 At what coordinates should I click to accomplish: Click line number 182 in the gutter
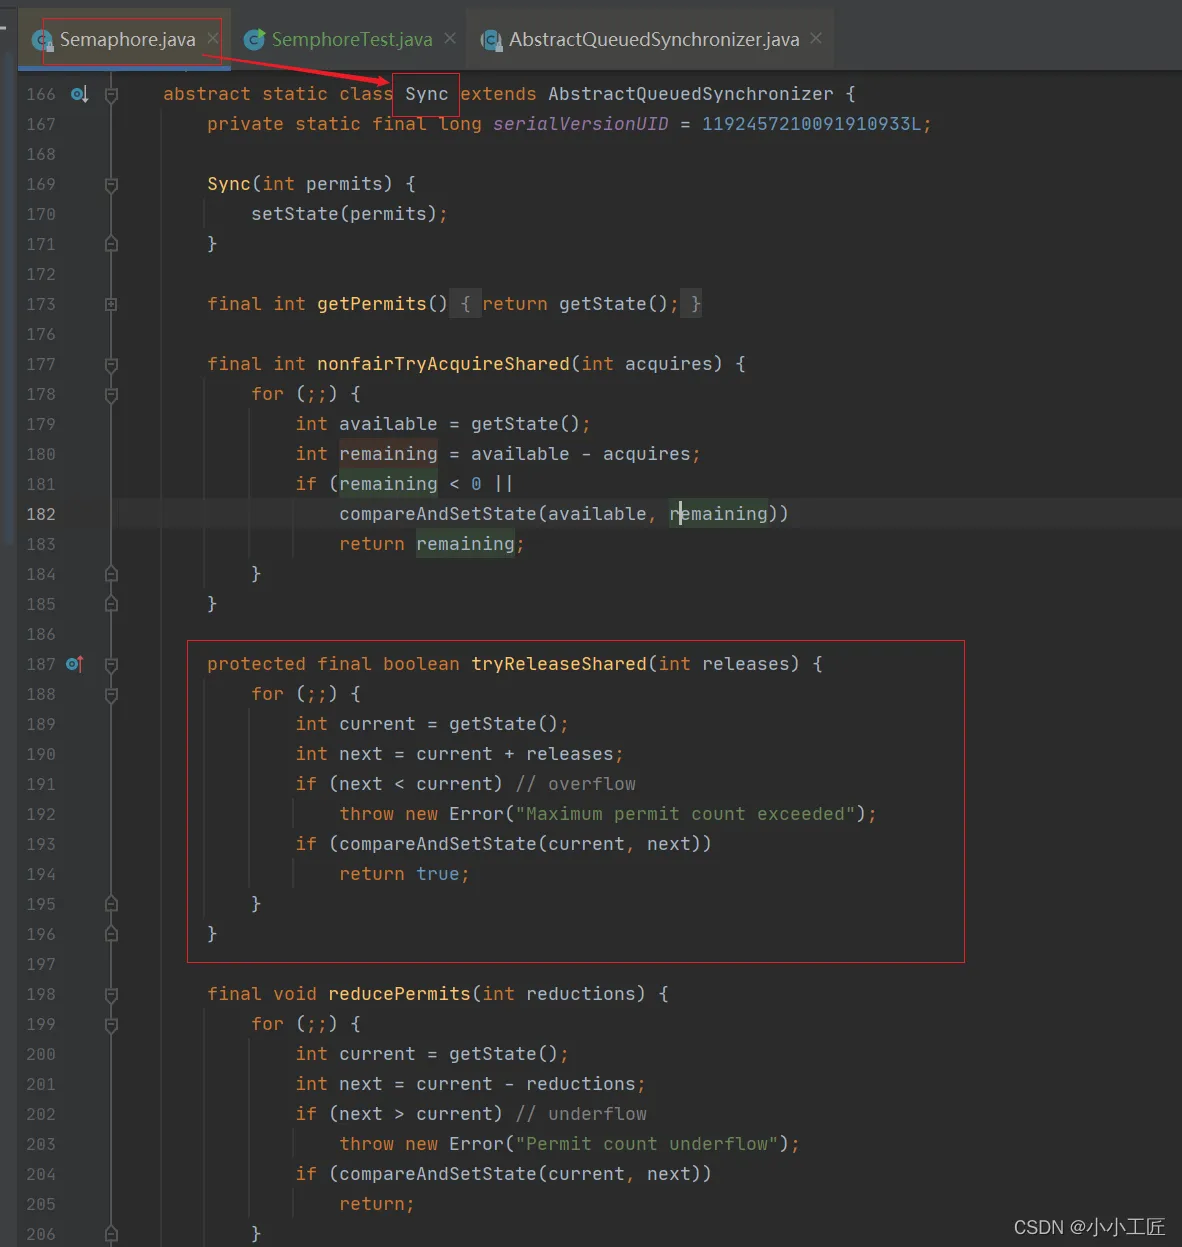click(x=41, y=514)
